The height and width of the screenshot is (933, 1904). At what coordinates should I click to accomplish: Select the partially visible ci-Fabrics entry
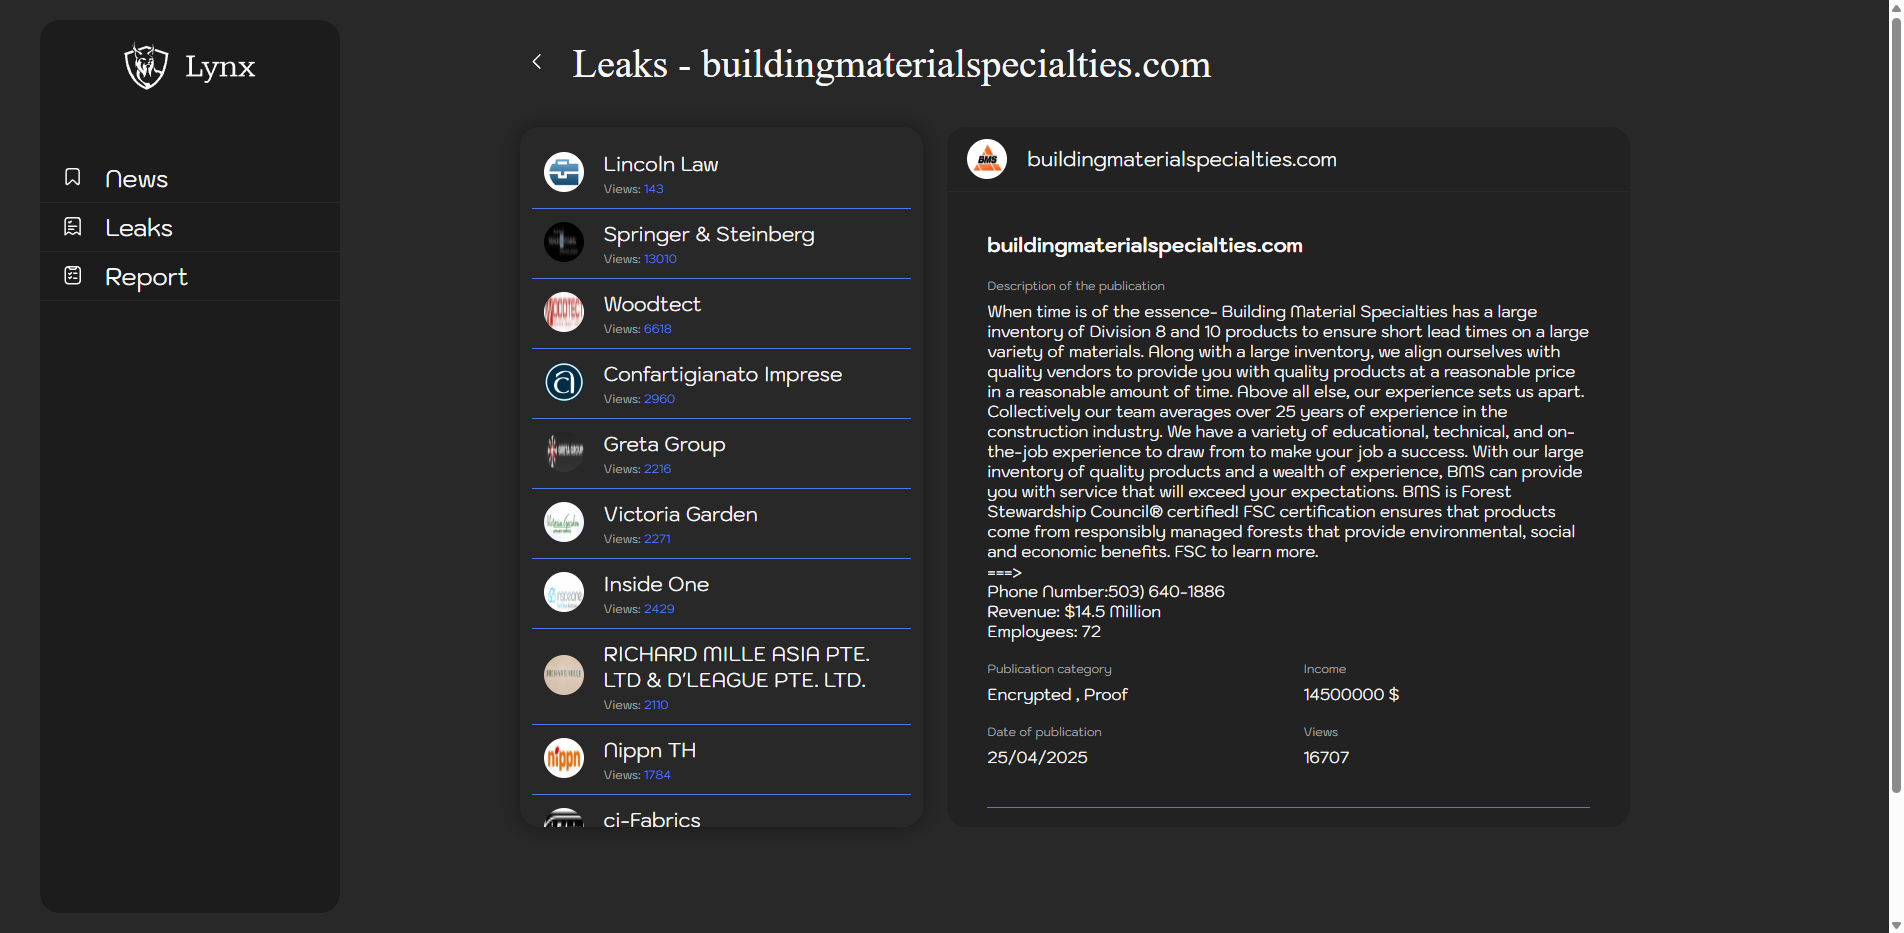click(652, 818)
